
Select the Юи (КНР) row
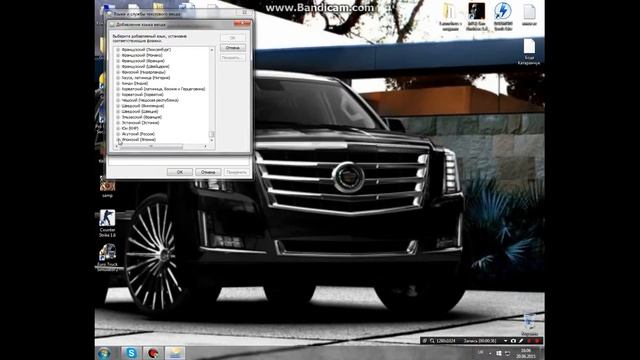(x=130, y=128)
